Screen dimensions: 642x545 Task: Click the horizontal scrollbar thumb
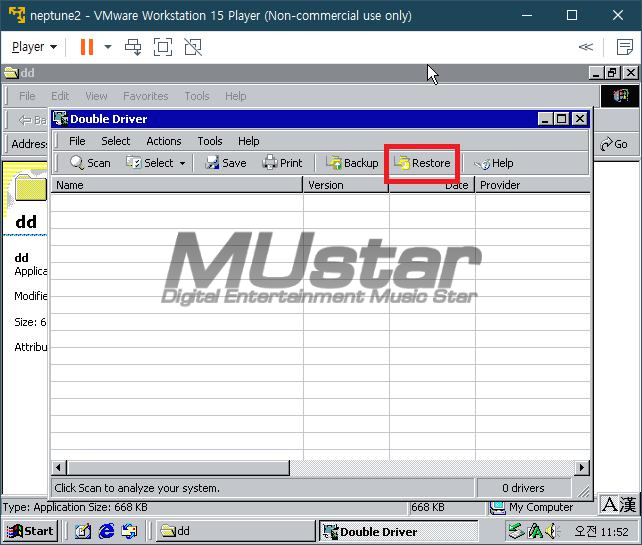(178, 468)
